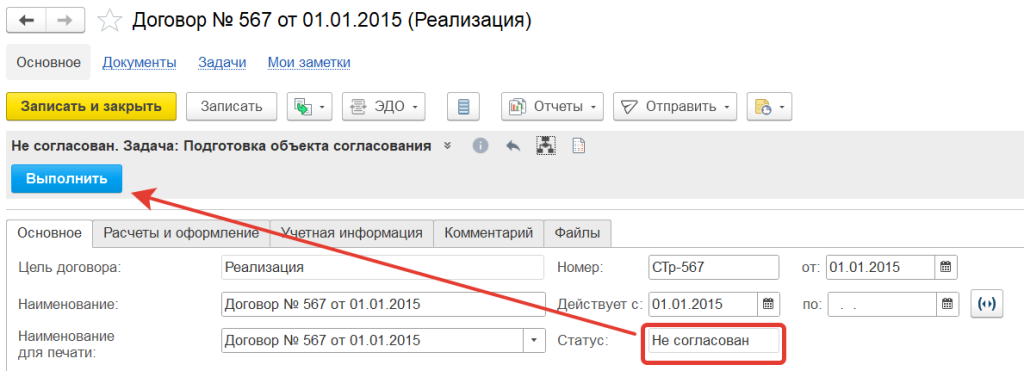The image size is (1024, 371).
Task: Open the folder with clock icon menu
Action: click(769, 106)
